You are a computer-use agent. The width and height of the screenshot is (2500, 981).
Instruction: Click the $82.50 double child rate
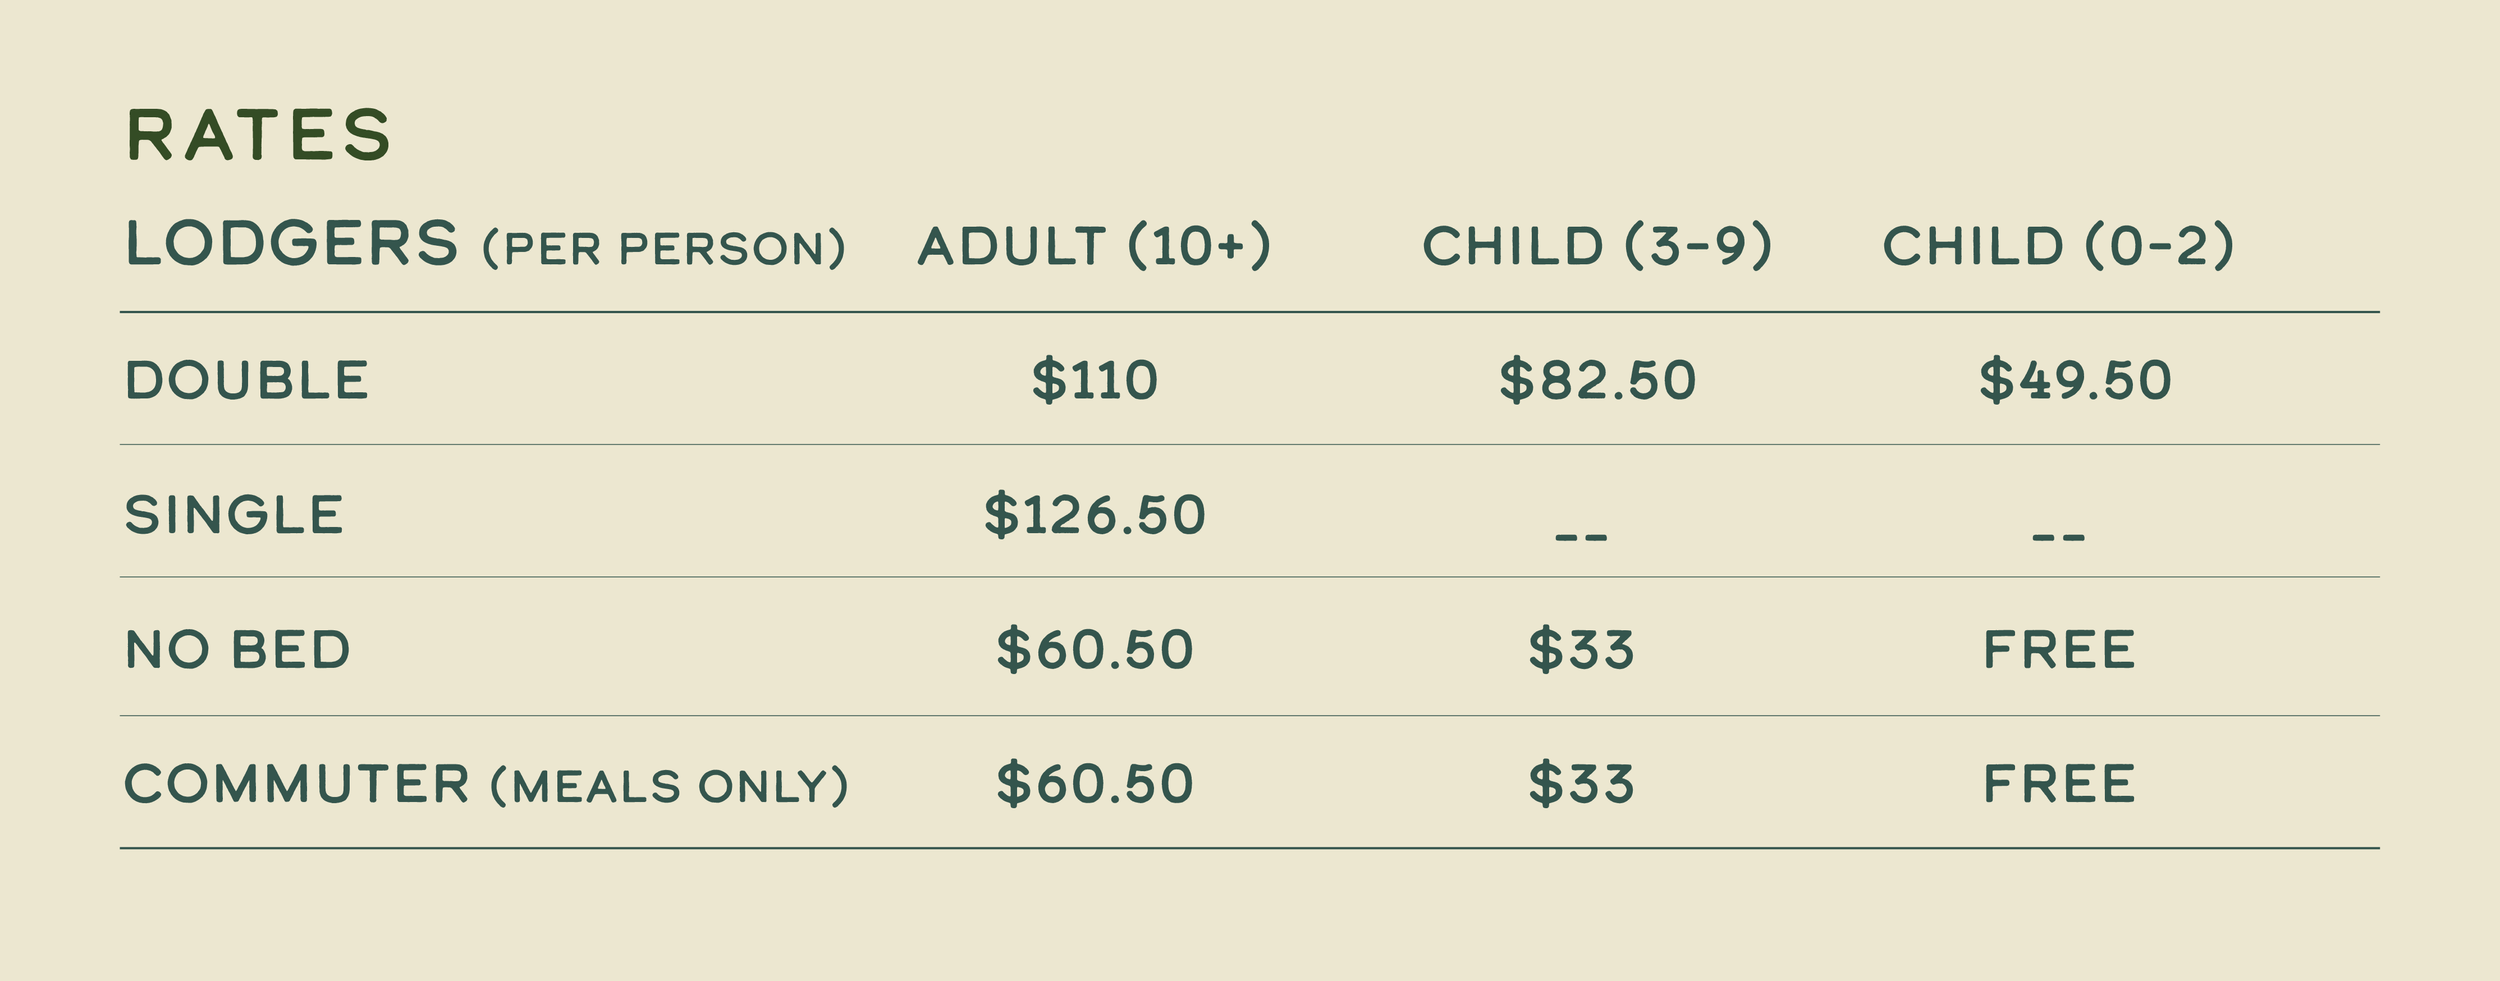coord(1597,381)
